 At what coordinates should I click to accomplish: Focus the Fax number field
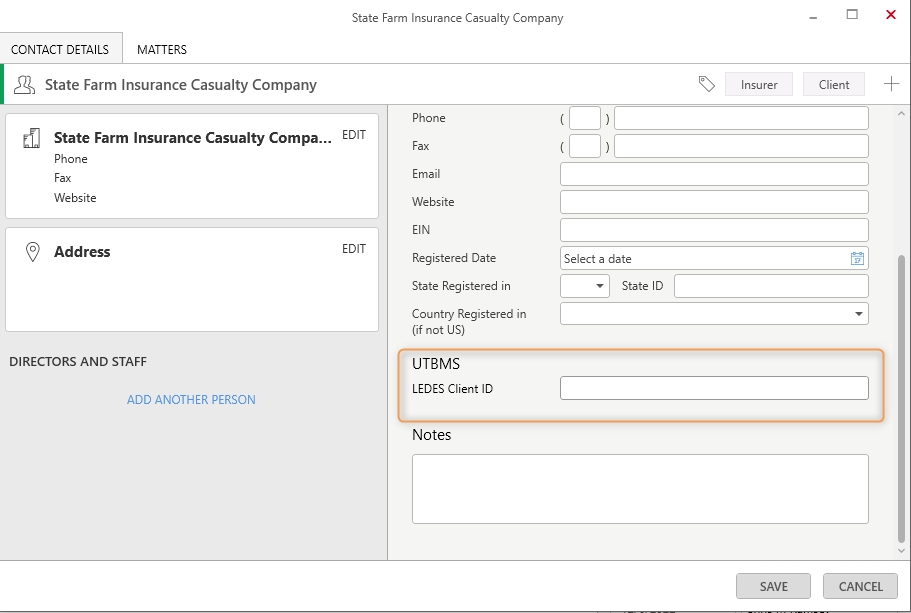pos(741,146)
